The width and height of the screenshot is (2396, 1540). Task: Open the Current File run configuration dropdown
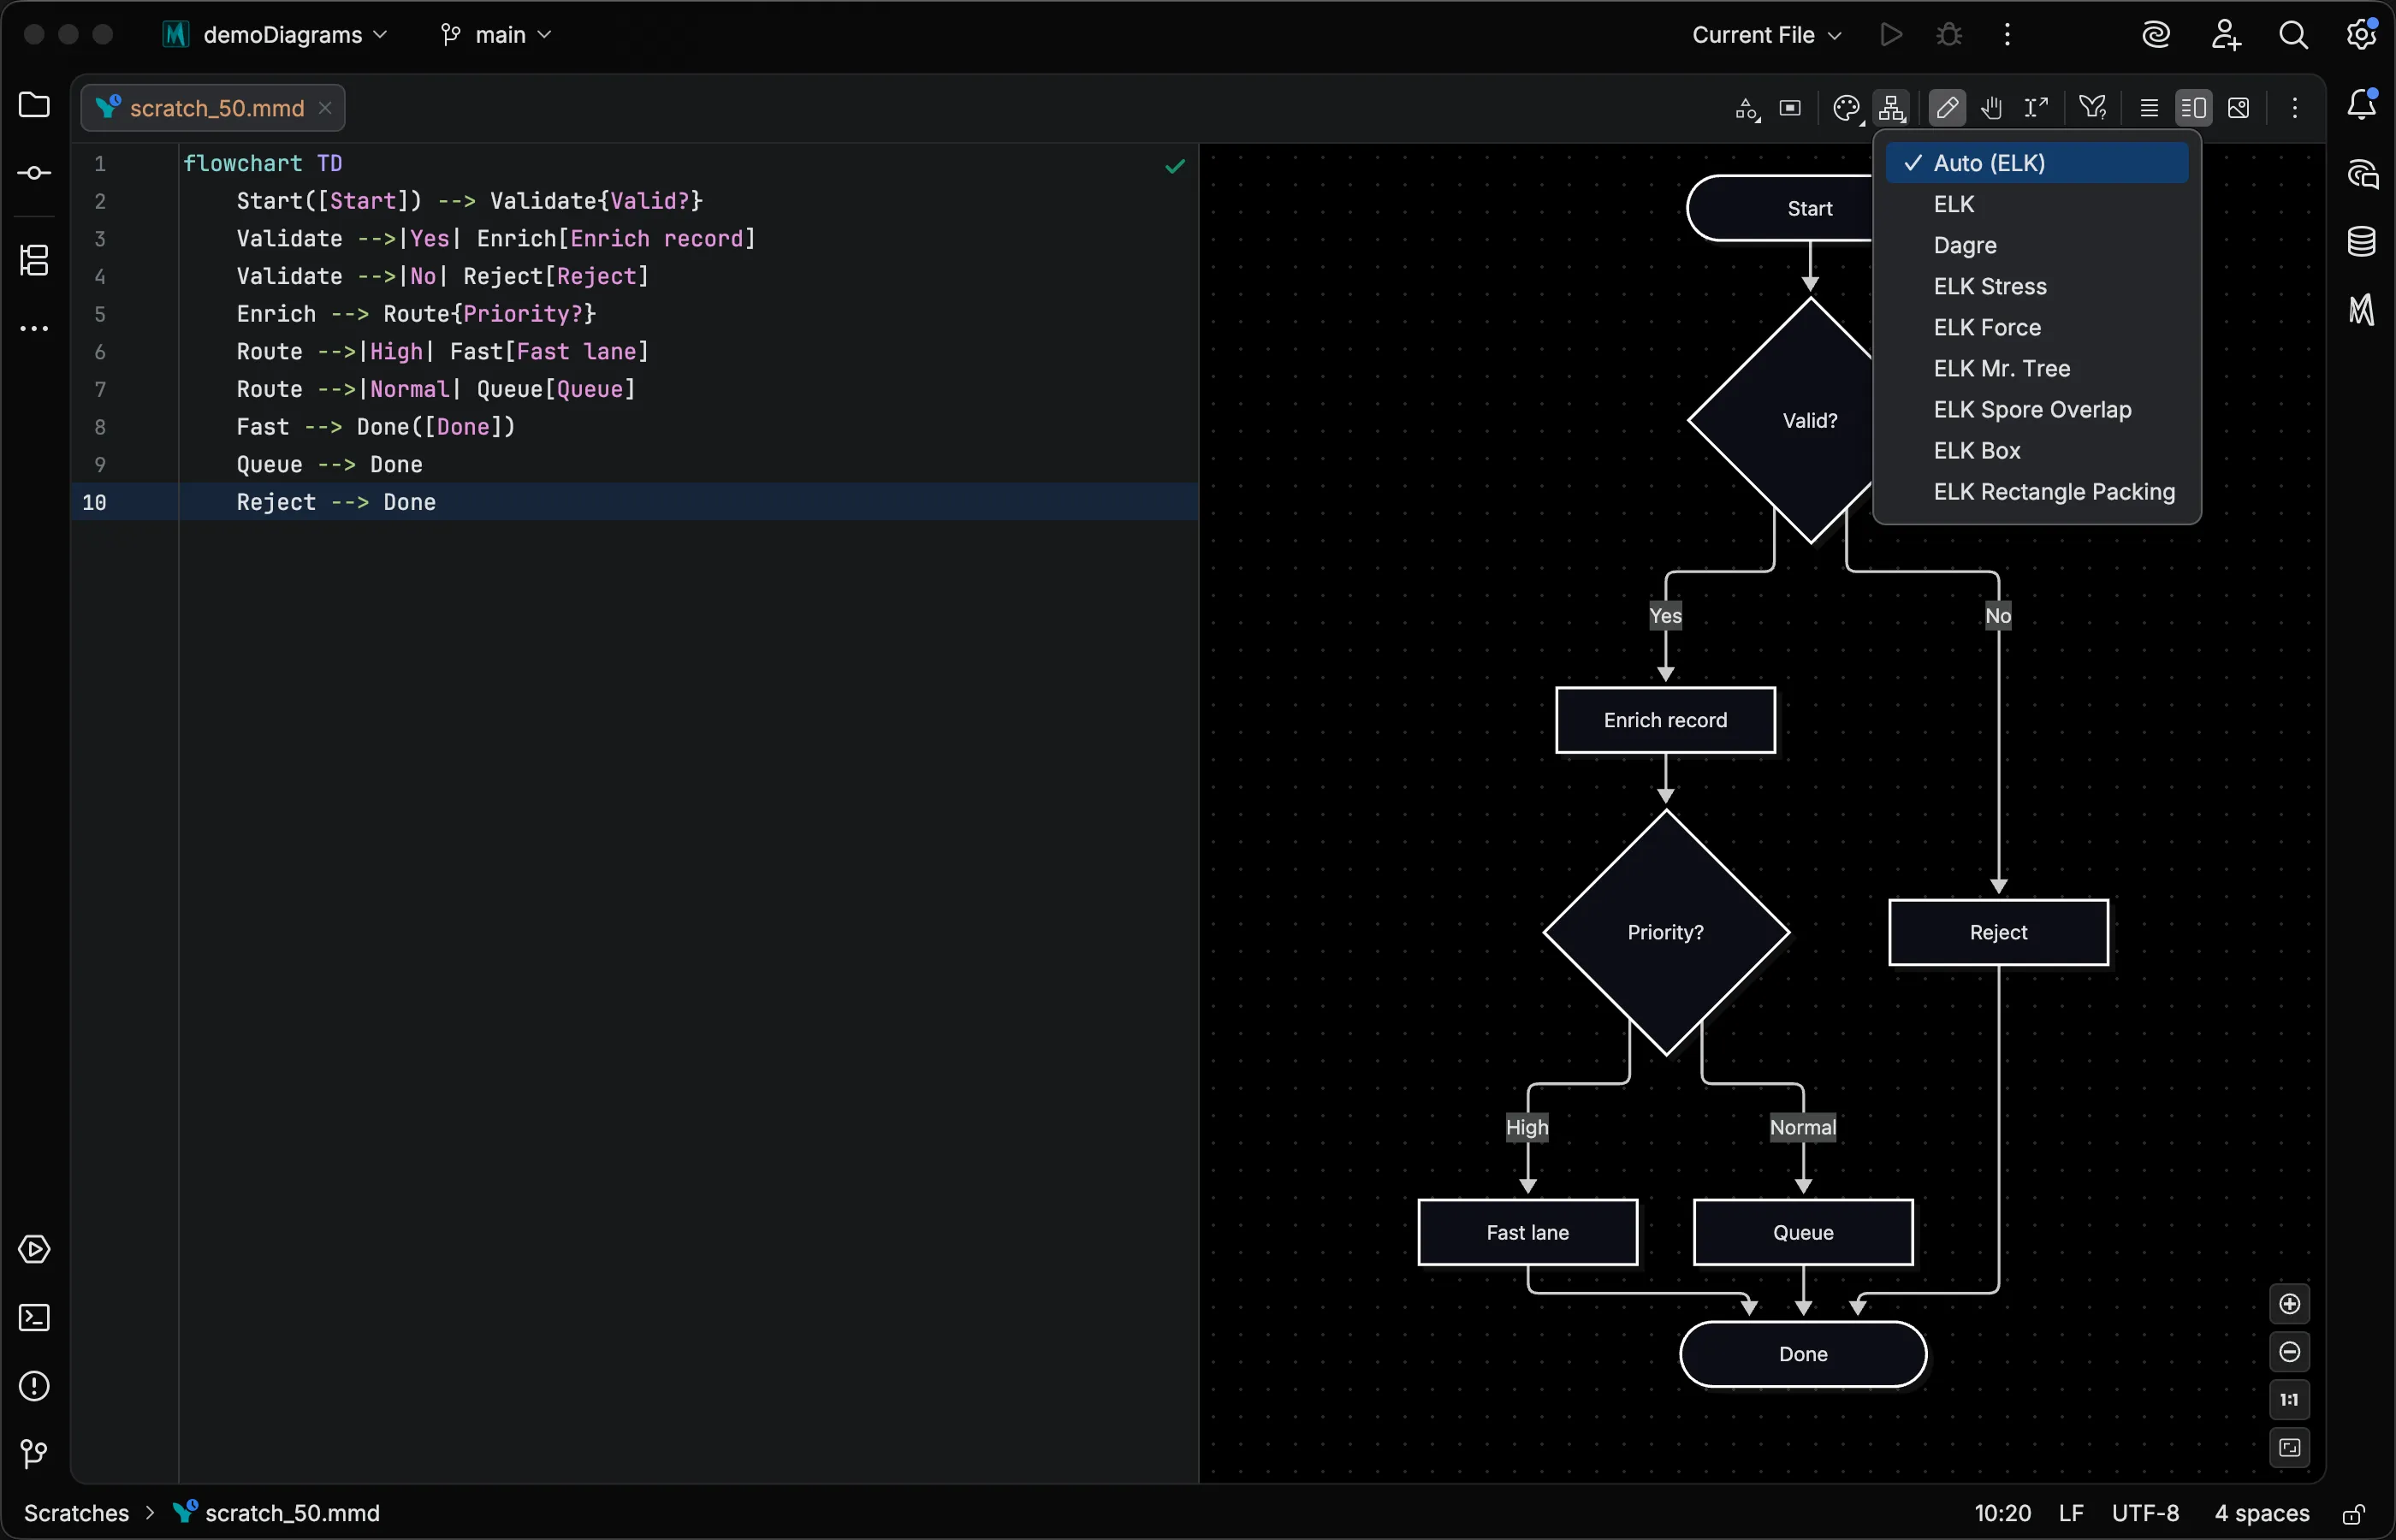click(x=1766, y=35)
